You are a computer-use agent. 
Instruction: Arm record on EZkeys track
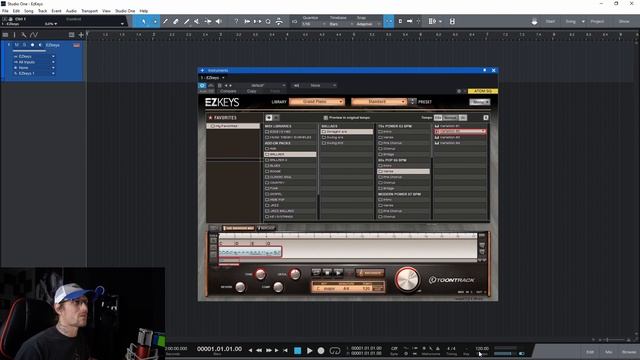(32, 45)
